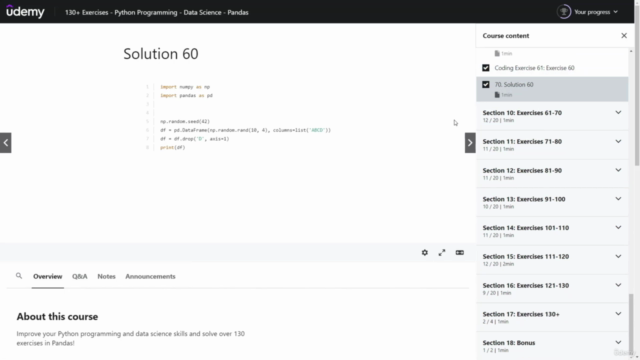The image size is (640, 360).
Task: Open the Notes tab
Action: coord(107,276)
